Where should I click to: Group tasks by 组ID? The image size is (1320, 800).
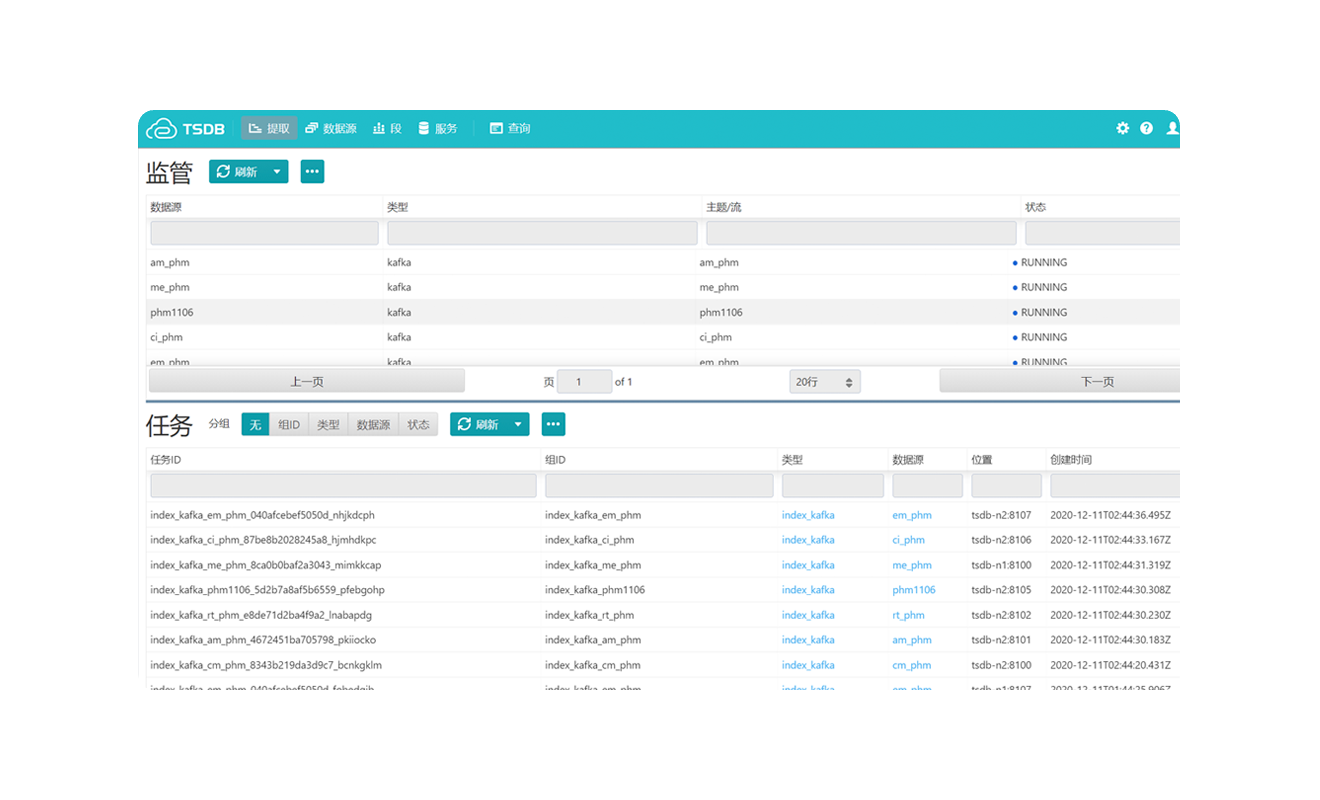pos(289,425)
